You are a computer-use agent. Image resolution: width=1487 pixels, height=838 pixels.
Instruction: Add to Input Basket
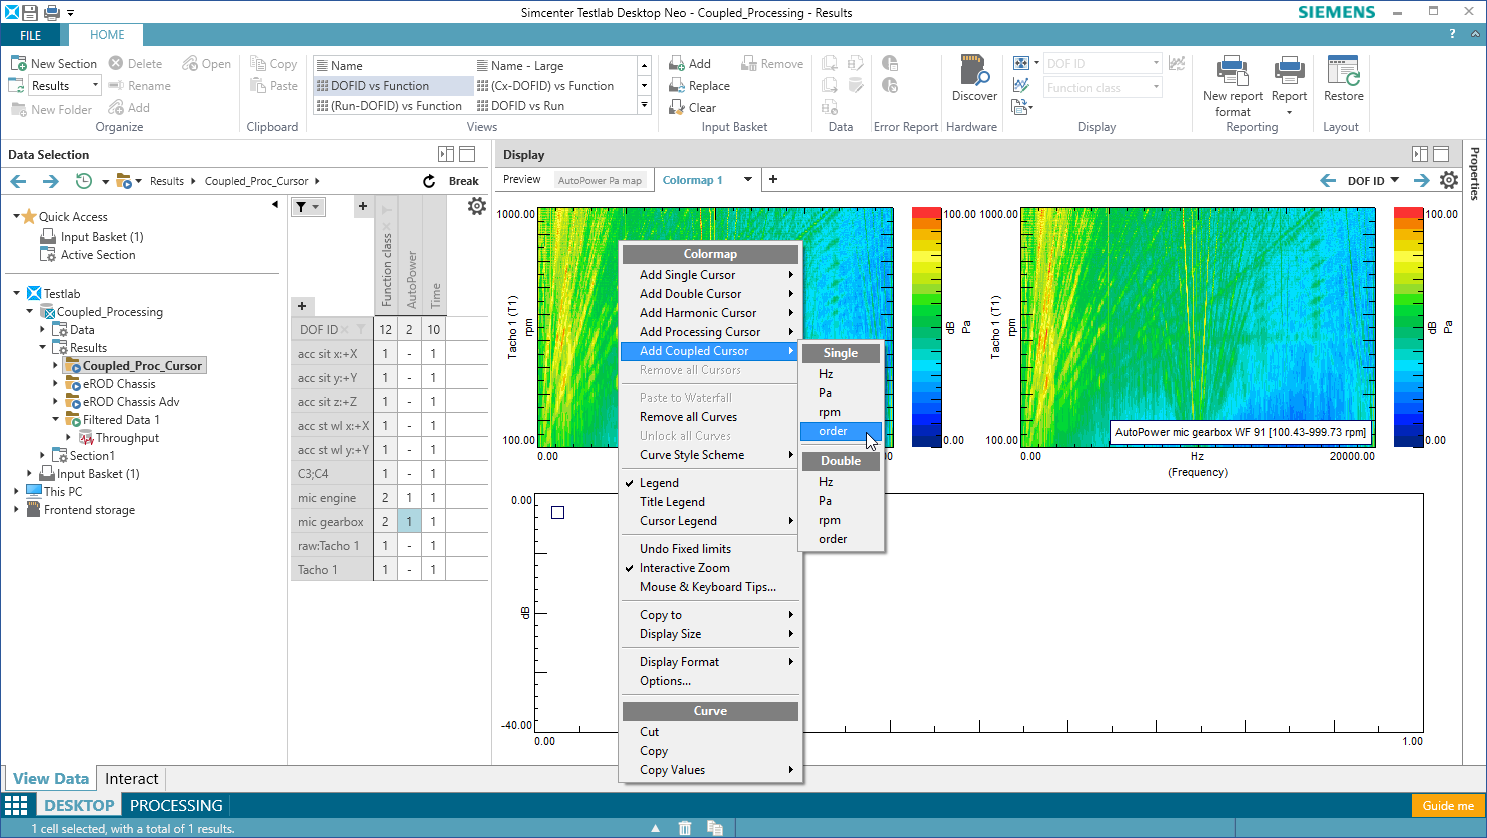point(690,63)
